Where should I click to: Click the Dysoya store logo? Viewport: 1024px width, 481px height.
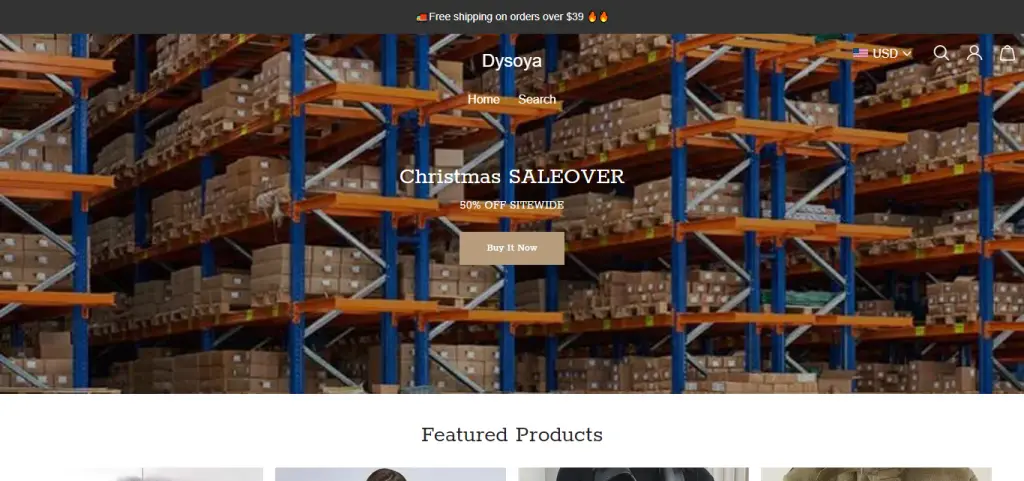point(511,61)
